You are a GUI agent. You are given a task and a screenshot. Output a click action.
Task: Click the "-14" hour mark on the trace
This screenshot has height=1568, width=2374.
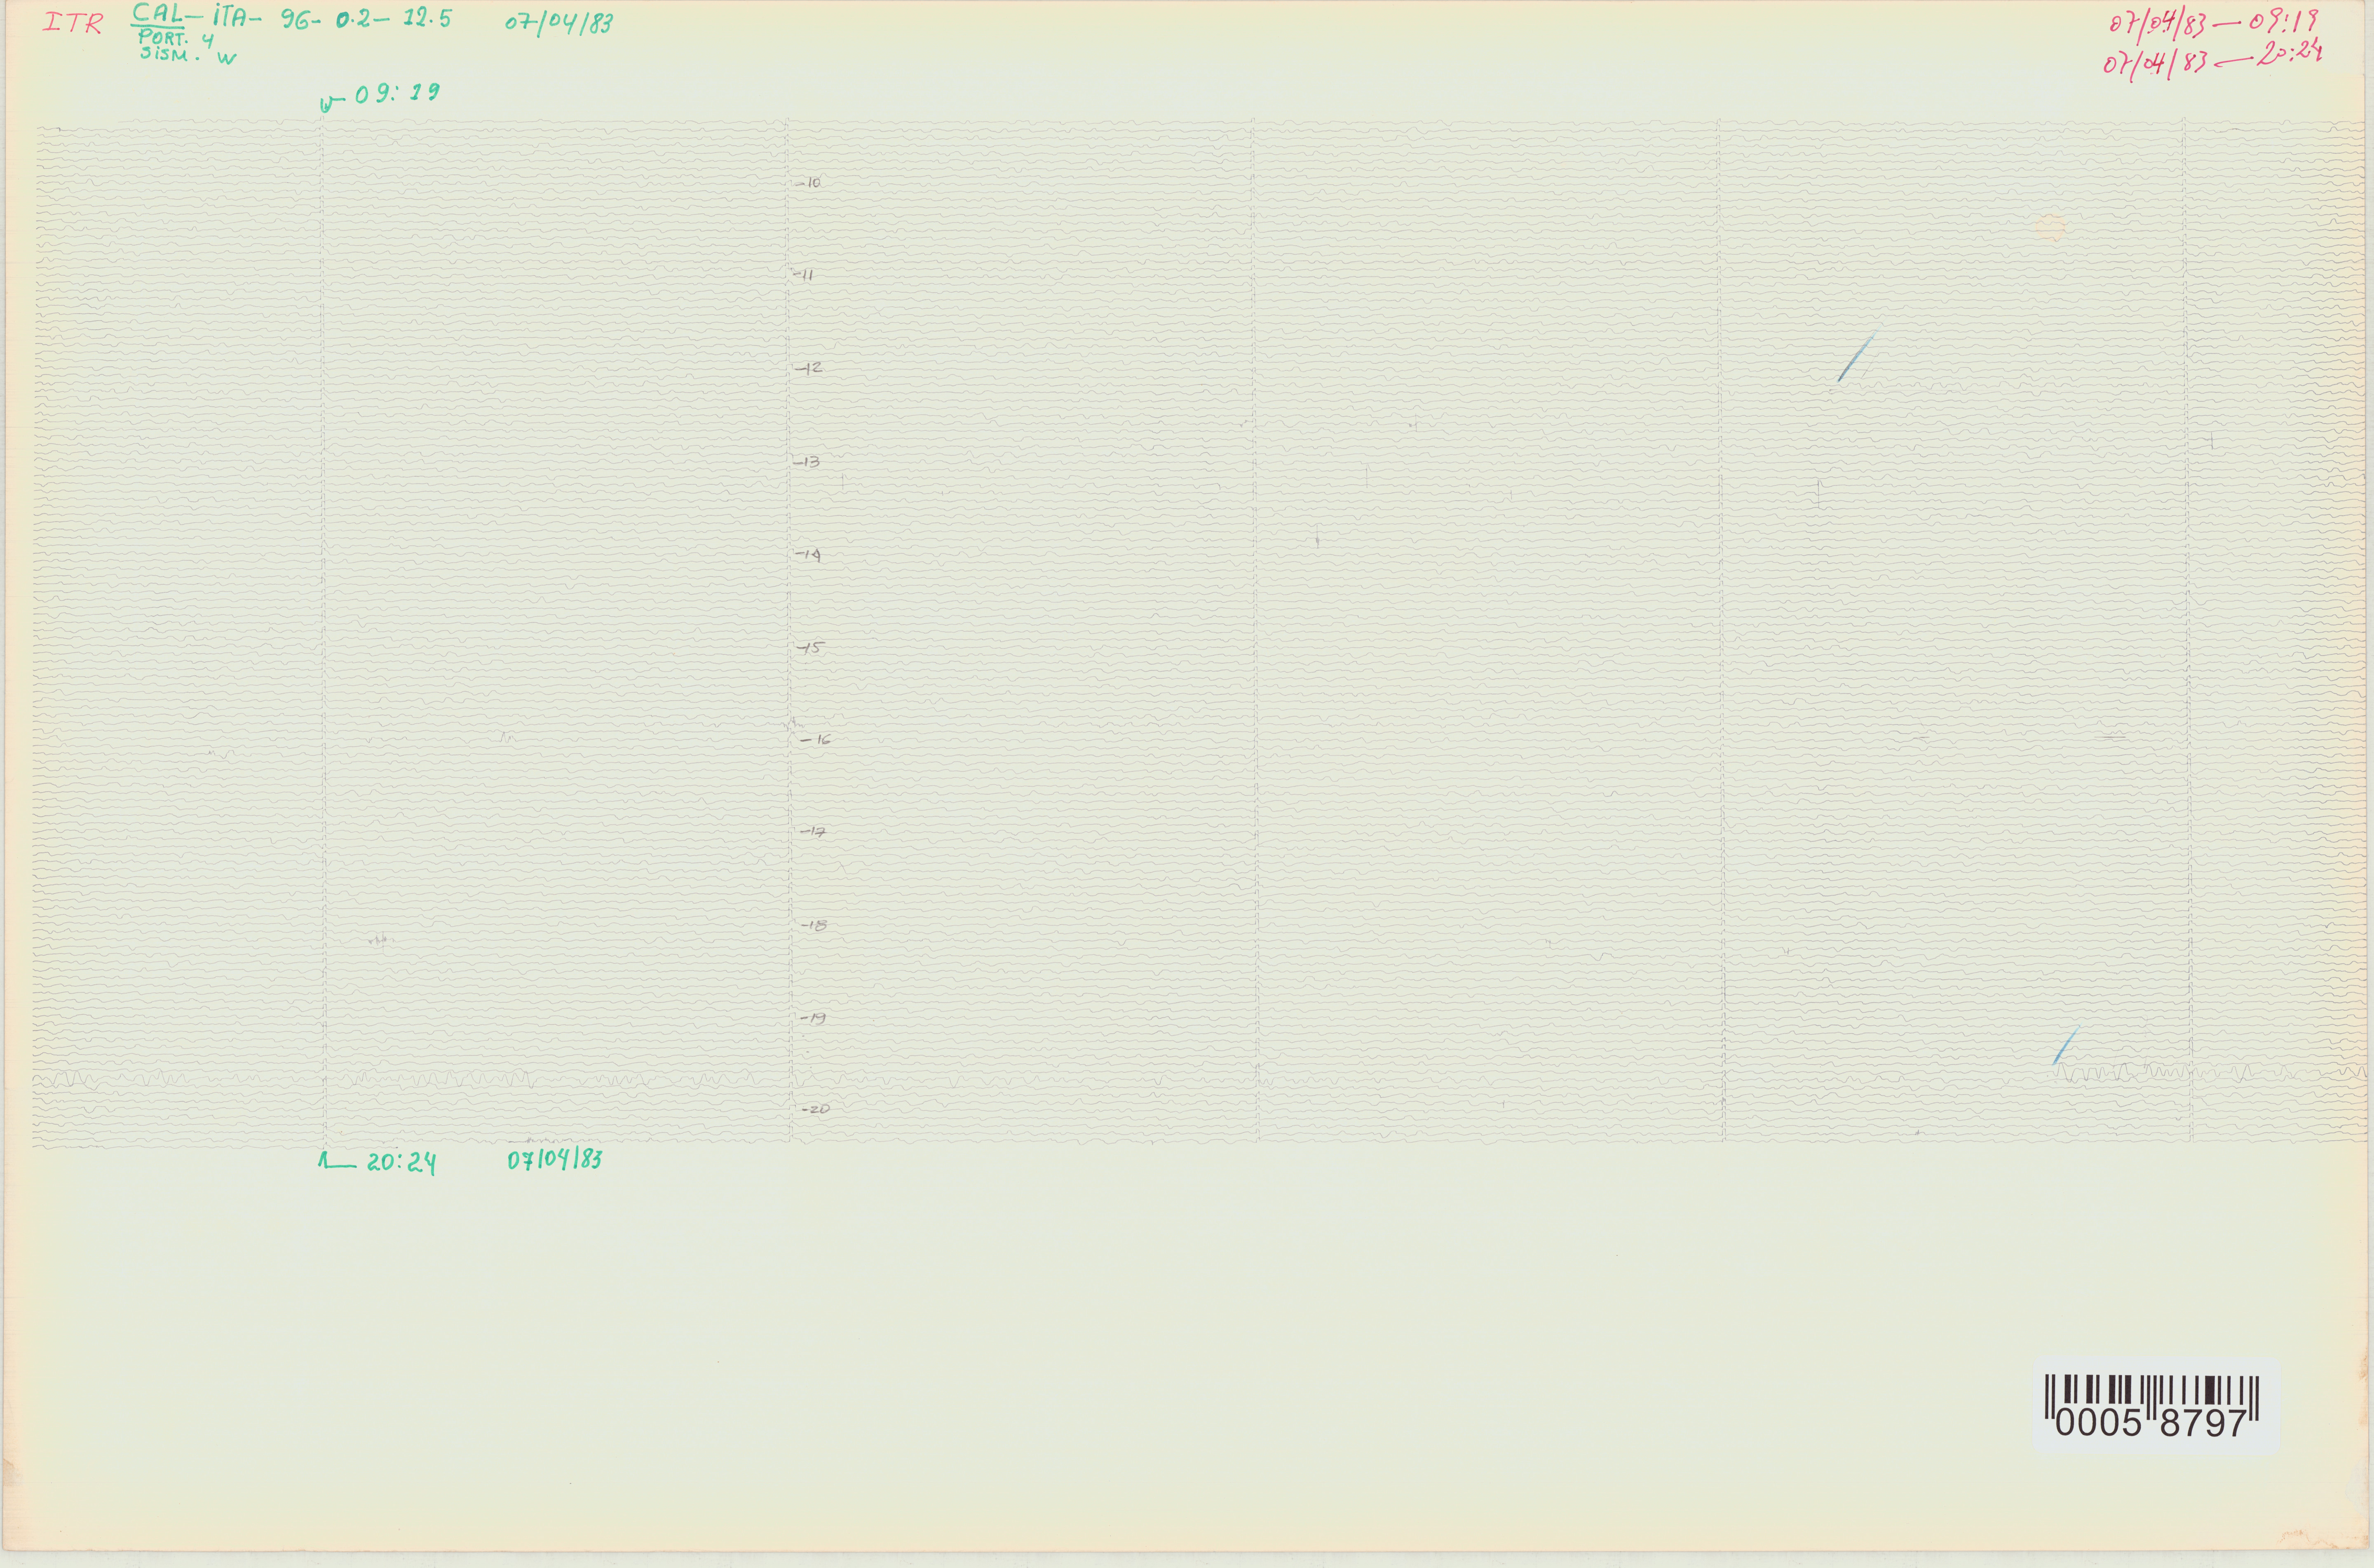pos(809,555)
